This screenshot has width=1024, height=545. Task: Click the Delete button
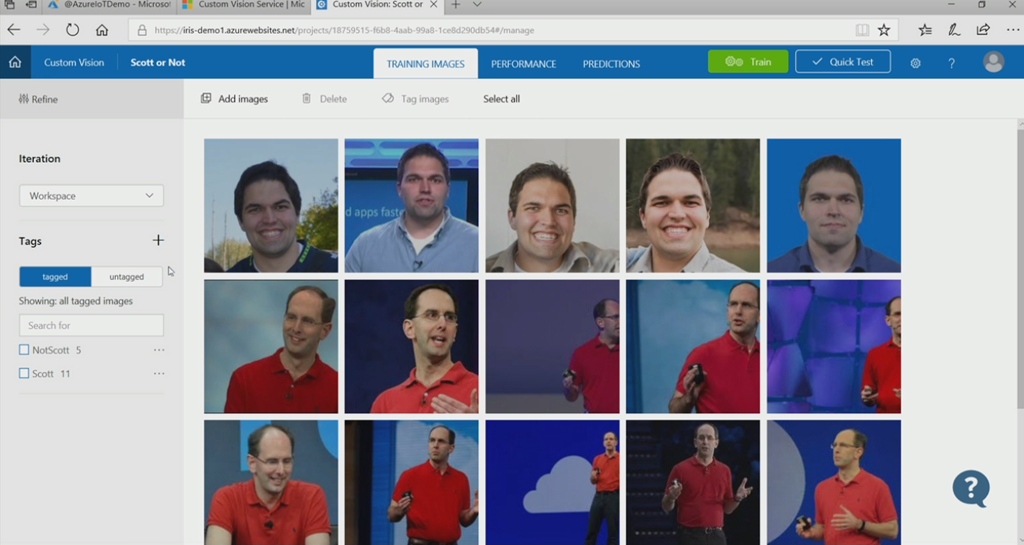(324, 99)
